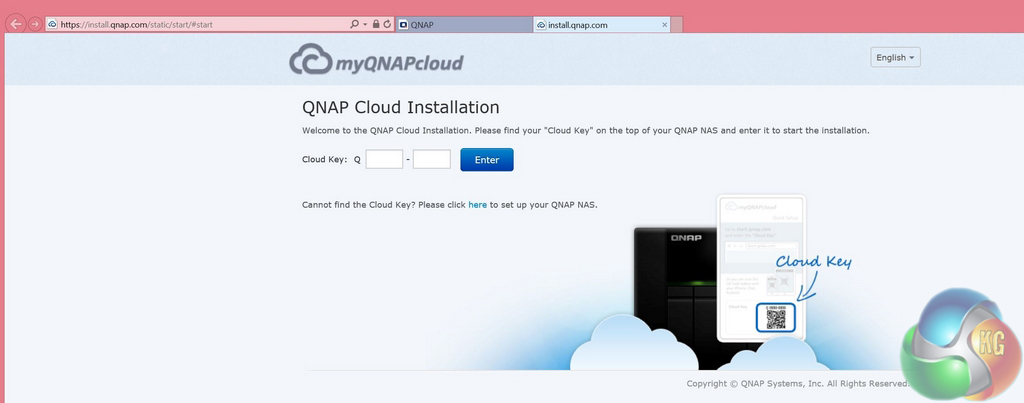1024x403 pixels.
Task: Open the English language dropdown
Action: tap(895, 57)
